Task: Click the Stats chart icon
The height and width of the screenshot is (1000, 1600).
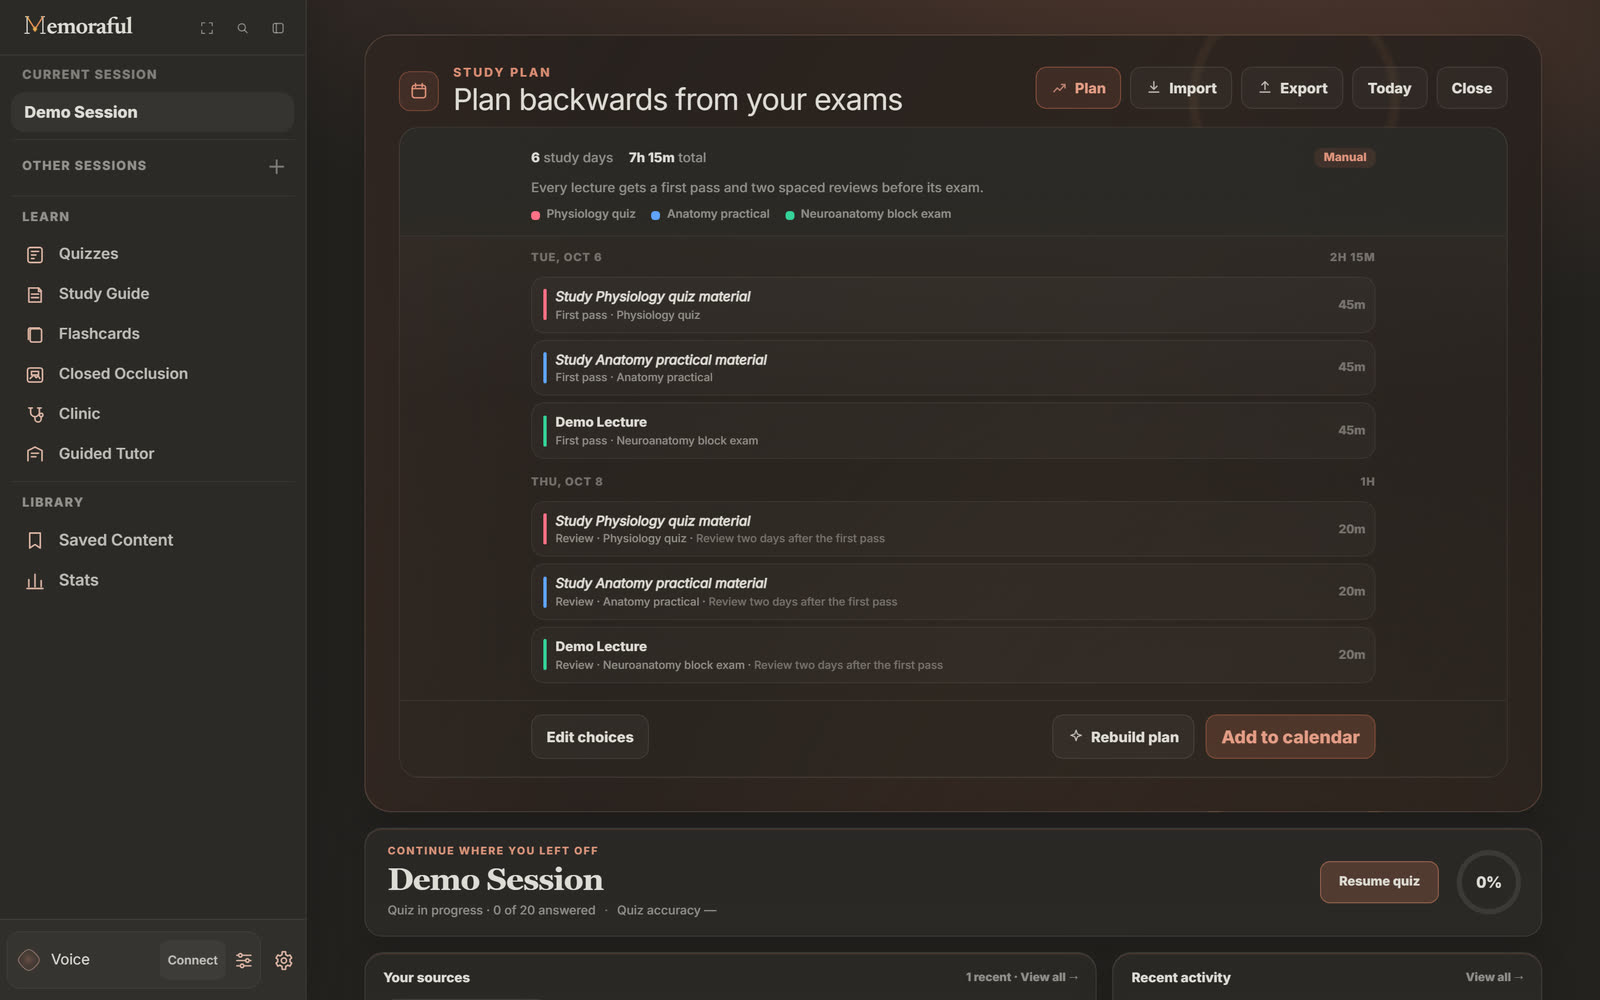Action: pyautogui.click(x=35, y=581)
